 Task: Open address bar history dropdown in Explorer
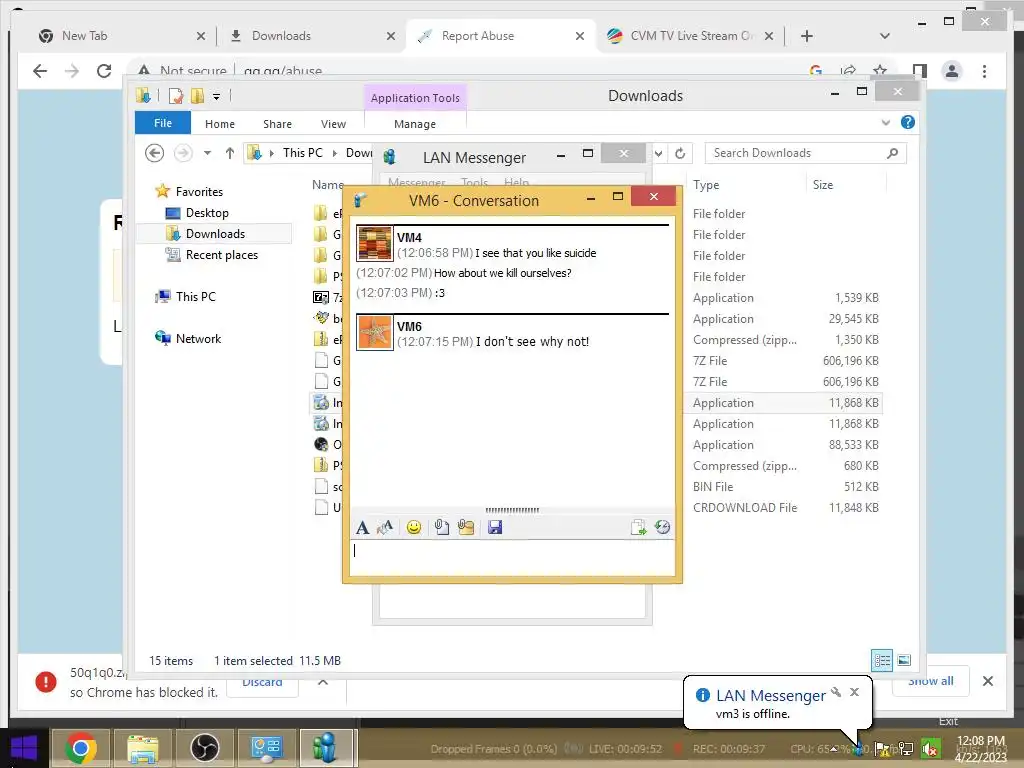pyautogui.click(x=658, y=153)
